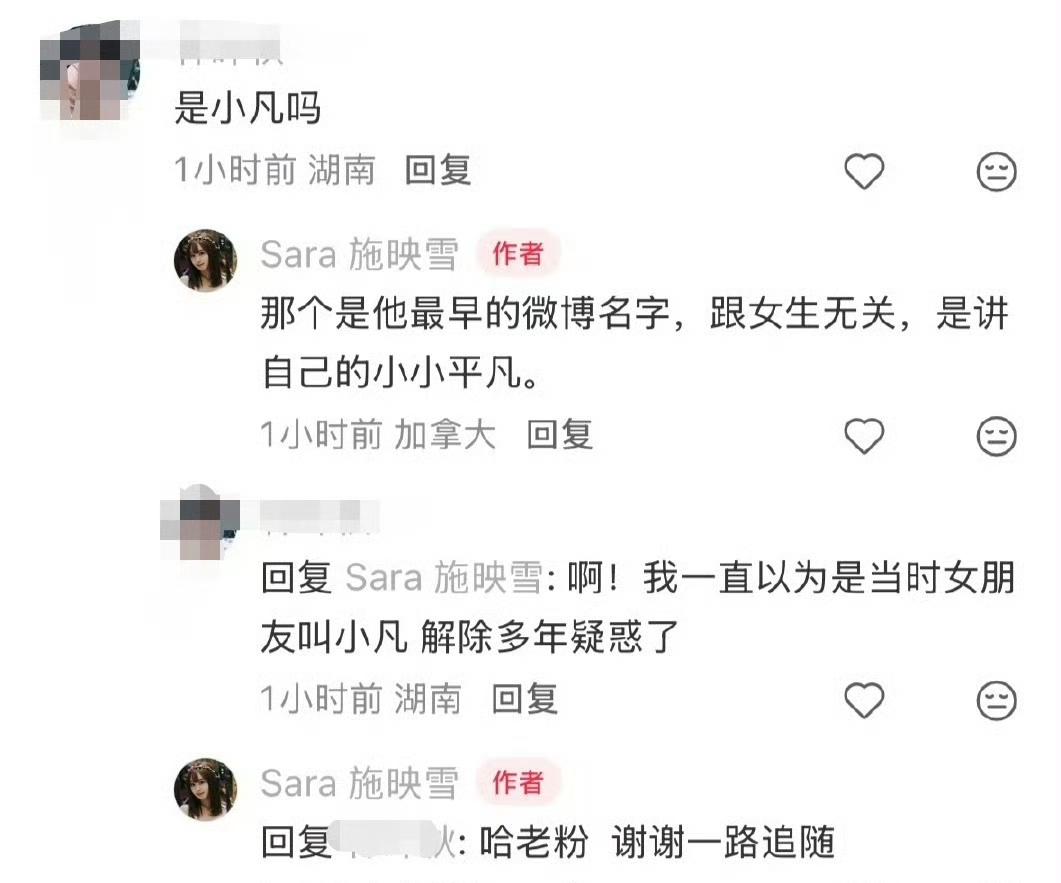Reply to the 湖南 user's "解除多年疑惑了" comment
This screenshot has height=883, width=1061.
point(524,699)
